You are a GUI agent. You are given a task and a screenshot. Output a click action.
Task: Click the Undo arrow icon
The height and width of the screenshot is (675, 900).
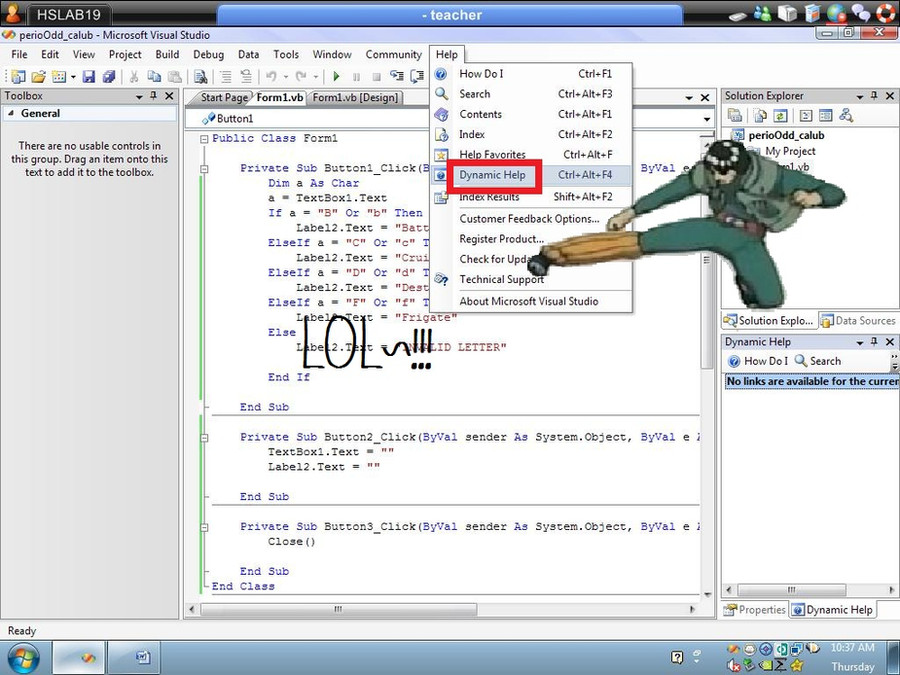pyautogui.click(x=271, y=76)
